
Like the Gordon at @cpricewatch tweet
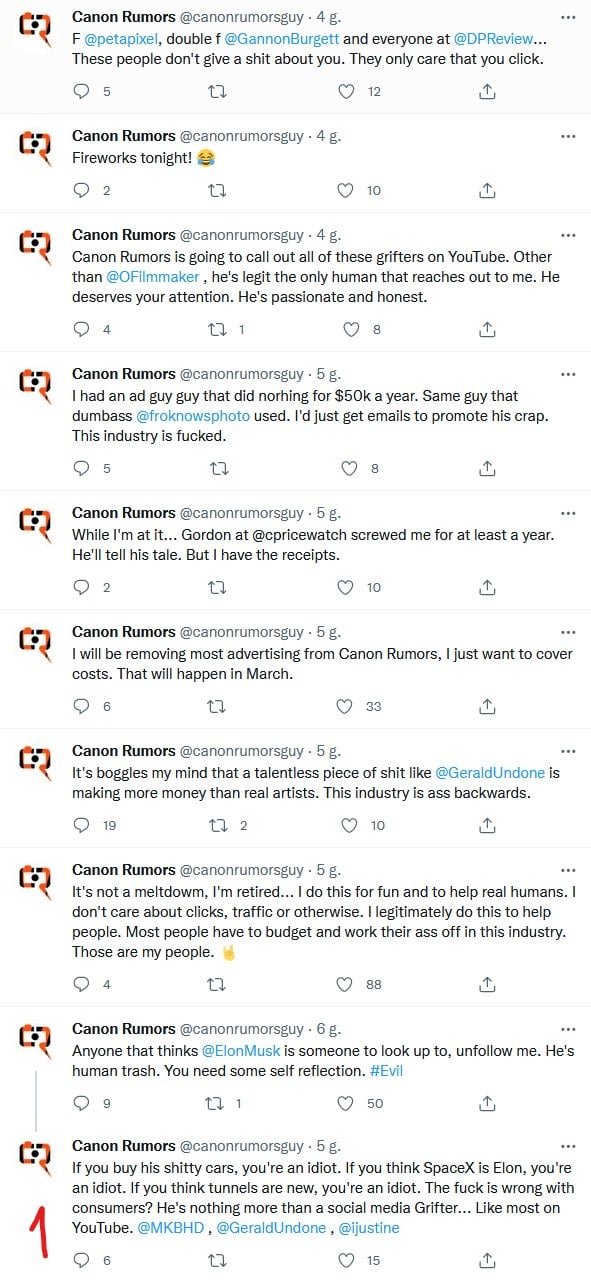(346, 587)
